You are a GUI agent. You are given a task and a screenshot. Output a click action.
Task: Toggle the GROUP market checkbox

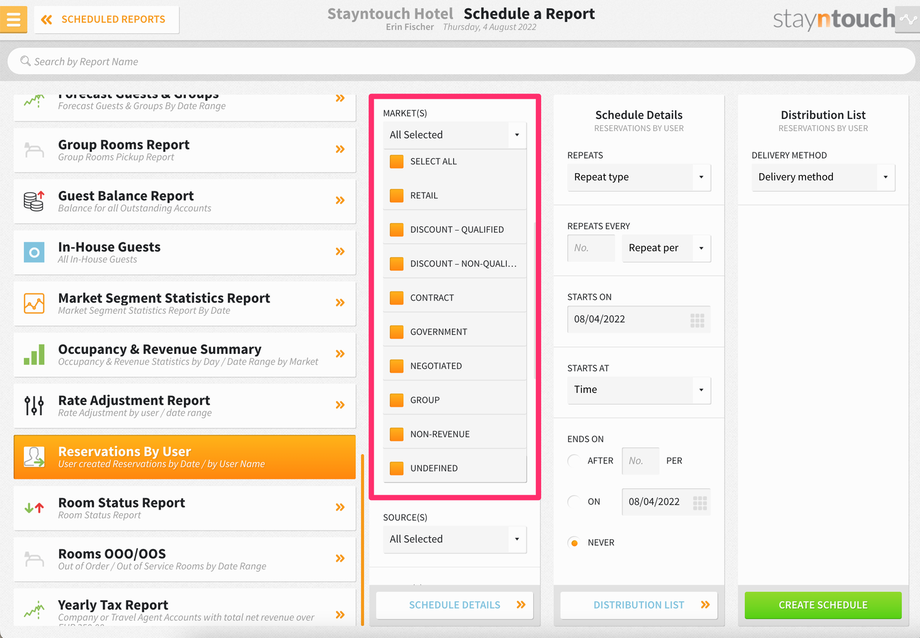coord(397,400)
